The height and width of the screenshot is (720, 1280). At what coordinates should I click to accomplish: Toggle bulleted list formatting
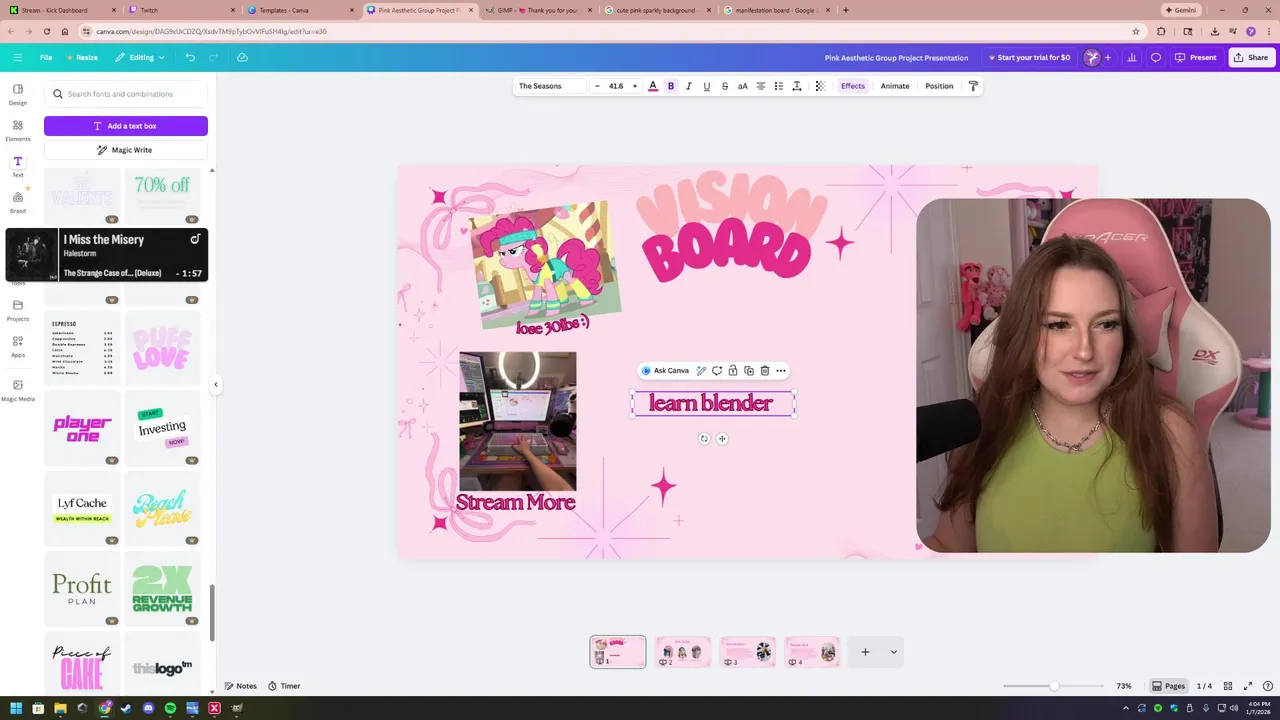(x=778, y=86)
